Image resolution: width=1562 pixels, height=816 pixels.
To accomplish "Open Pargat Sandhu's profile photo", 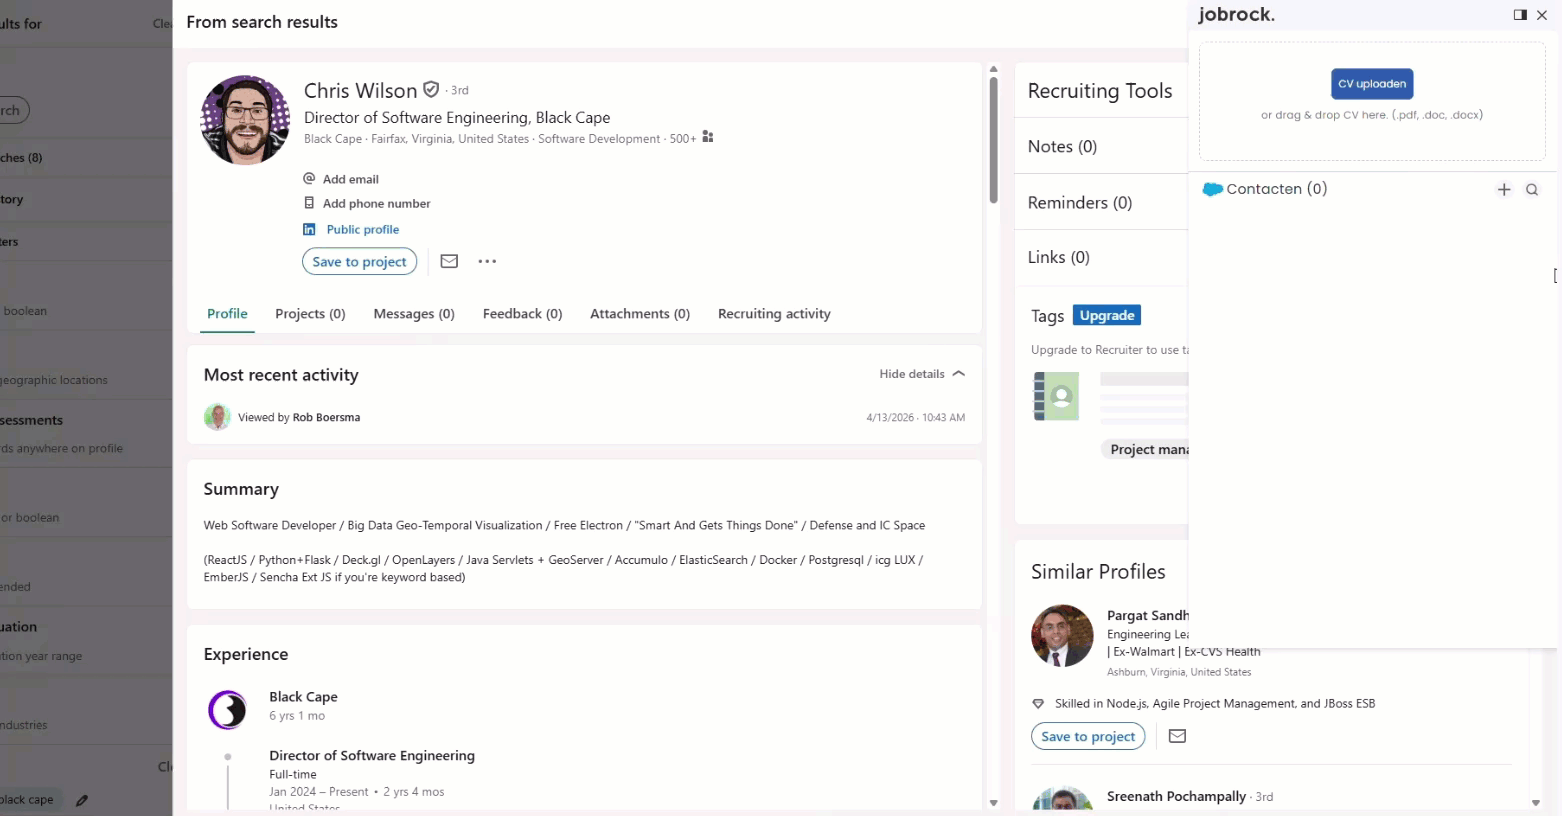I will click(x=1062, y=636).
